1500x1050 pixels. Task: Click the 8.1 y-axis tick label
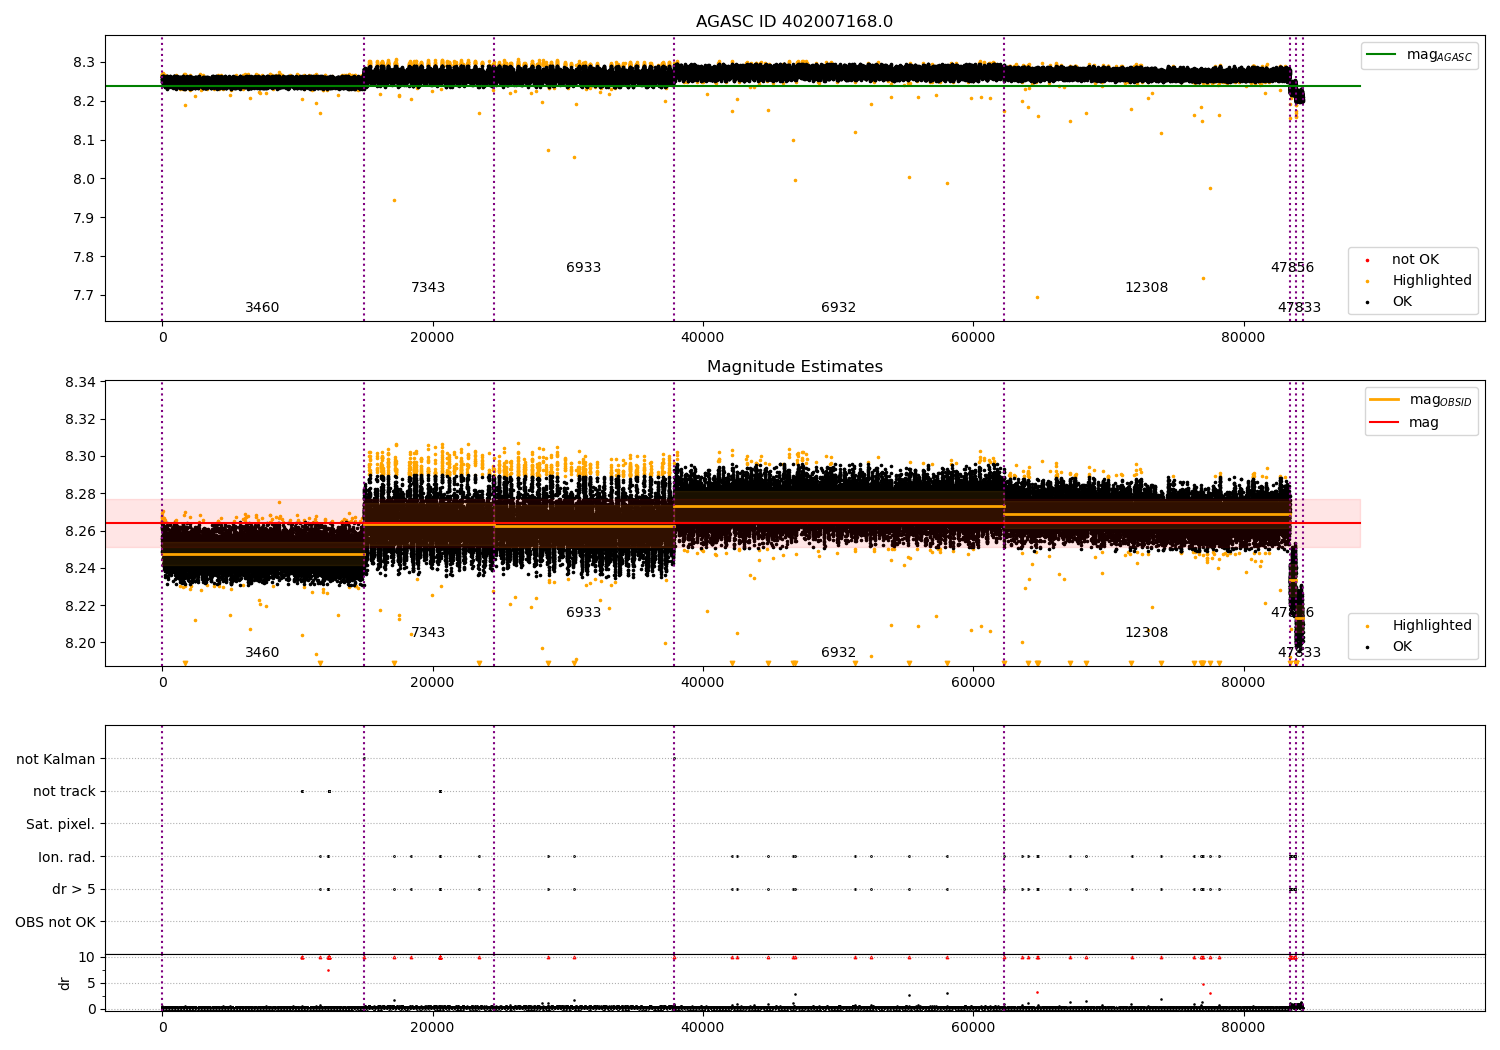[84, 140]
